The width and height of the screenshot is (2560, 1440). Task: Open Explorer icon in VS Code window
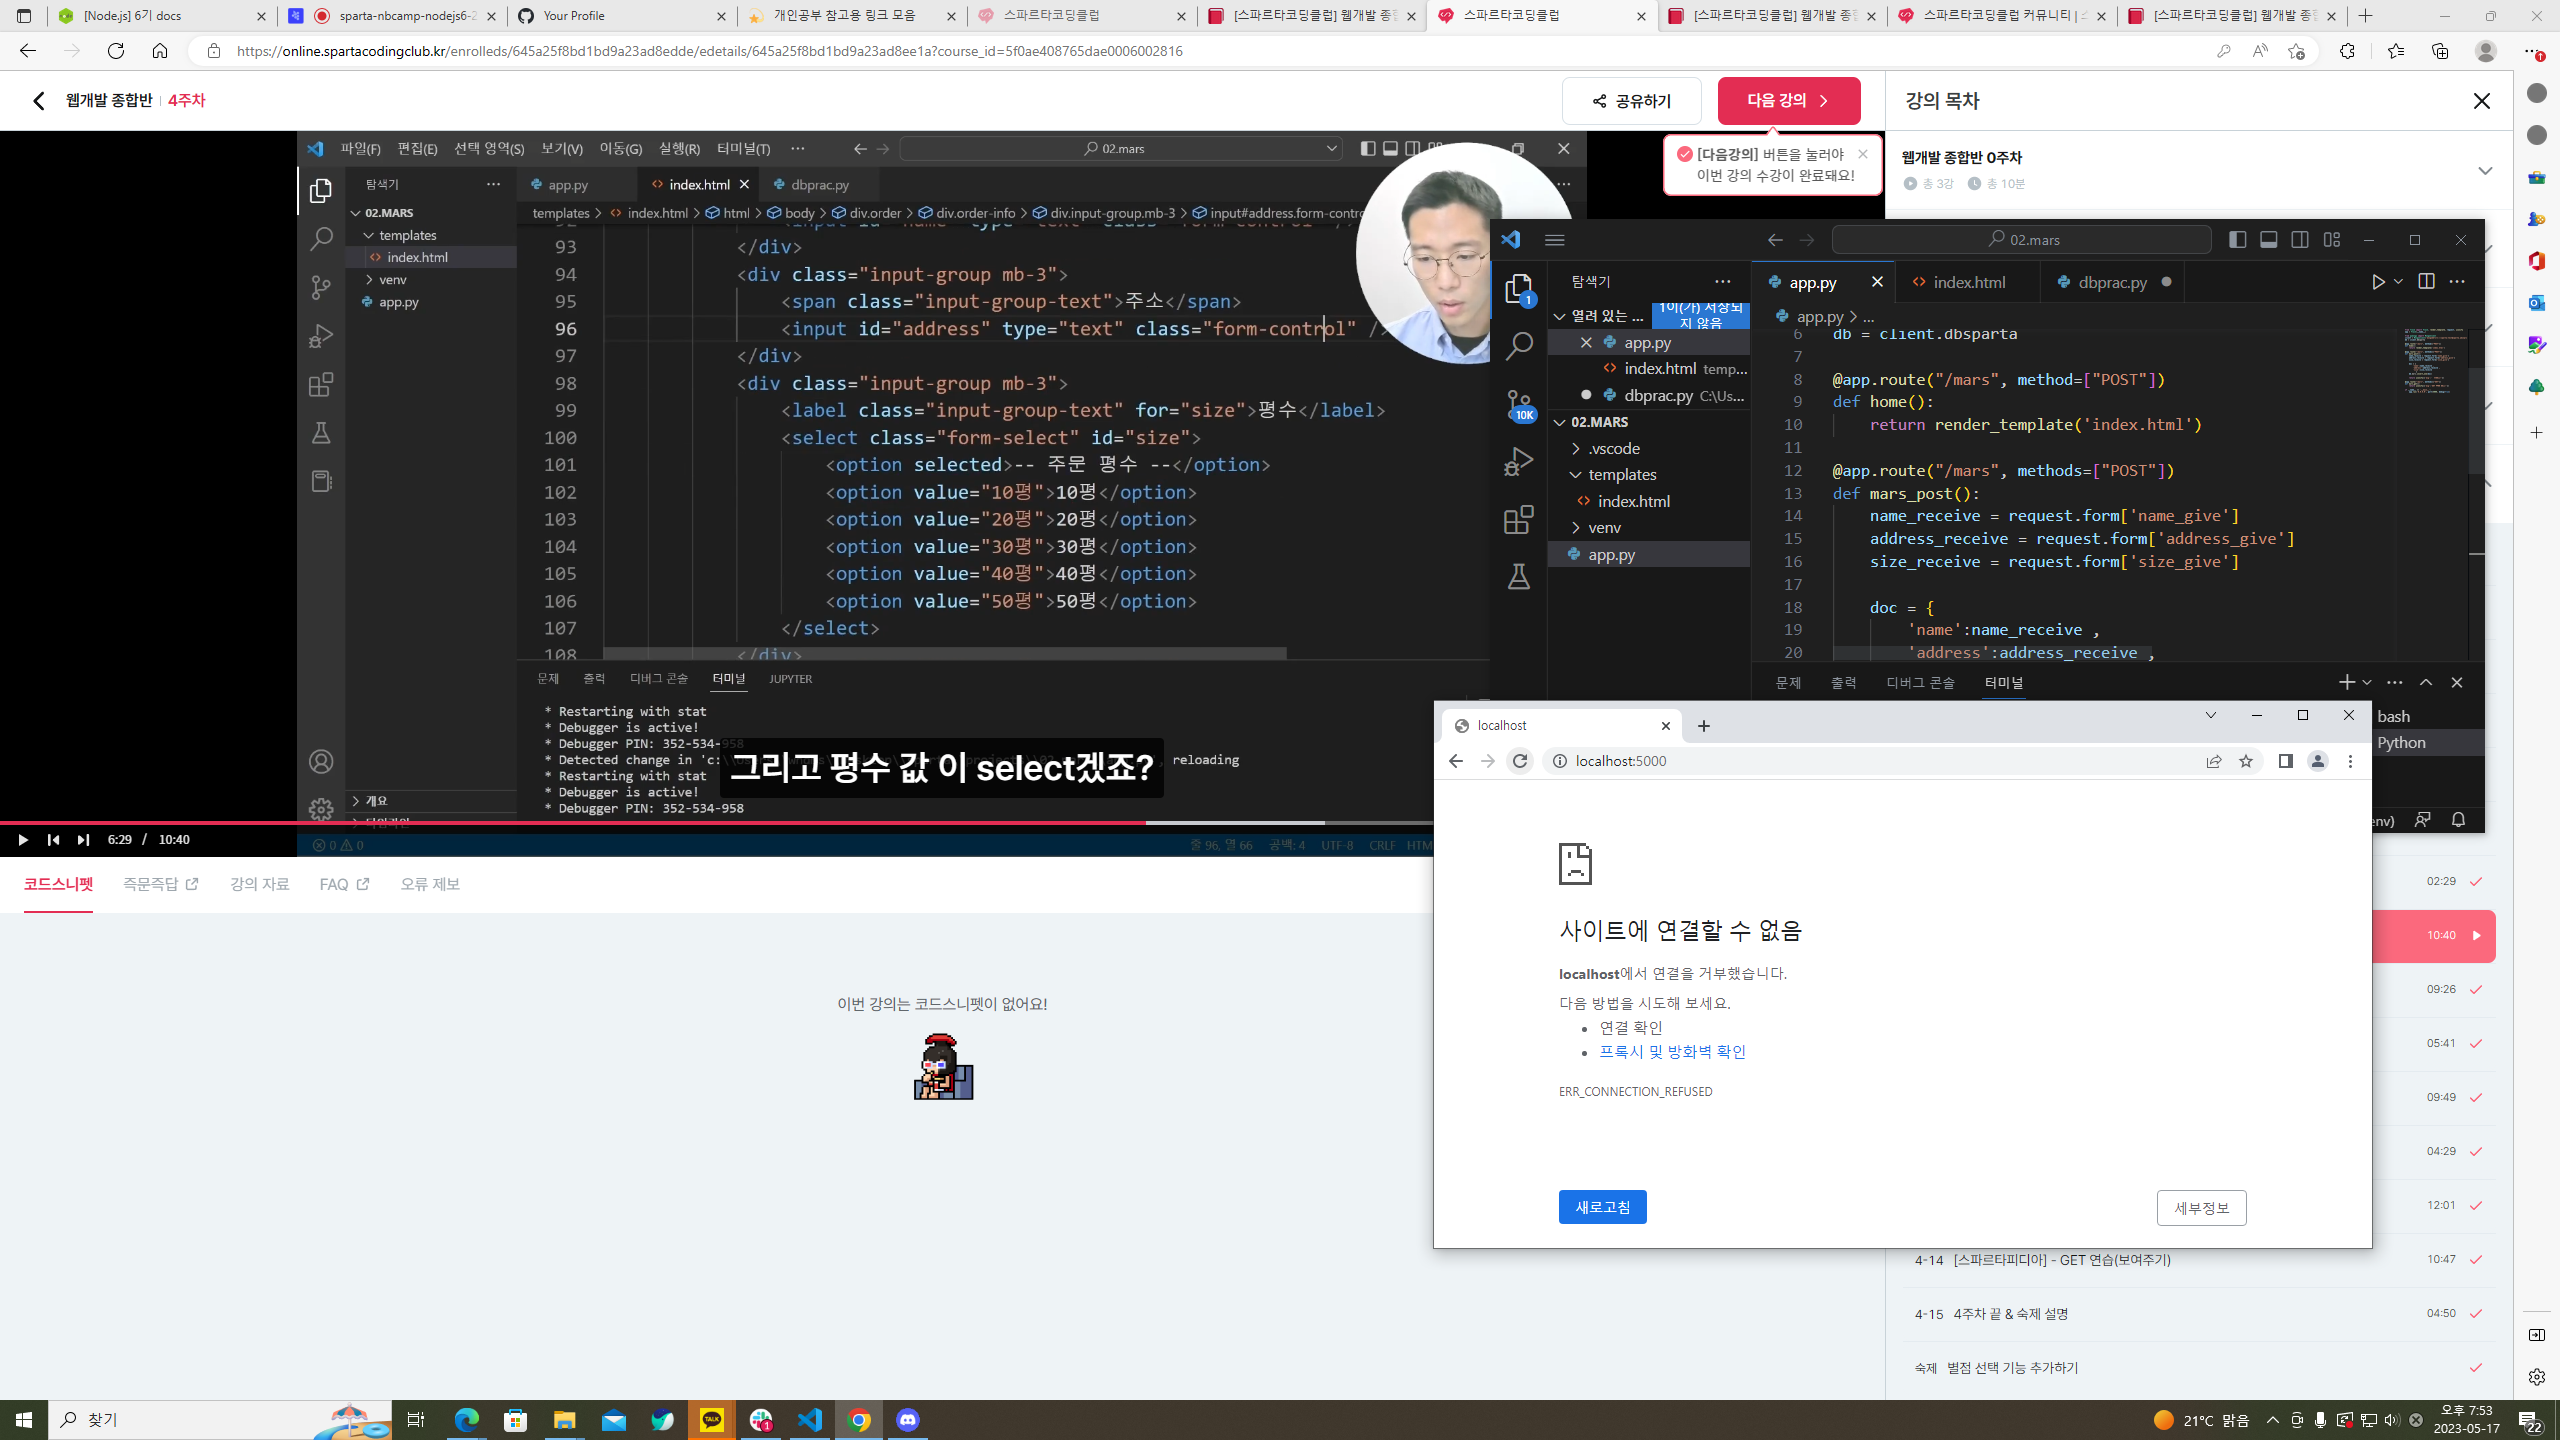[x=1519, y=289]
